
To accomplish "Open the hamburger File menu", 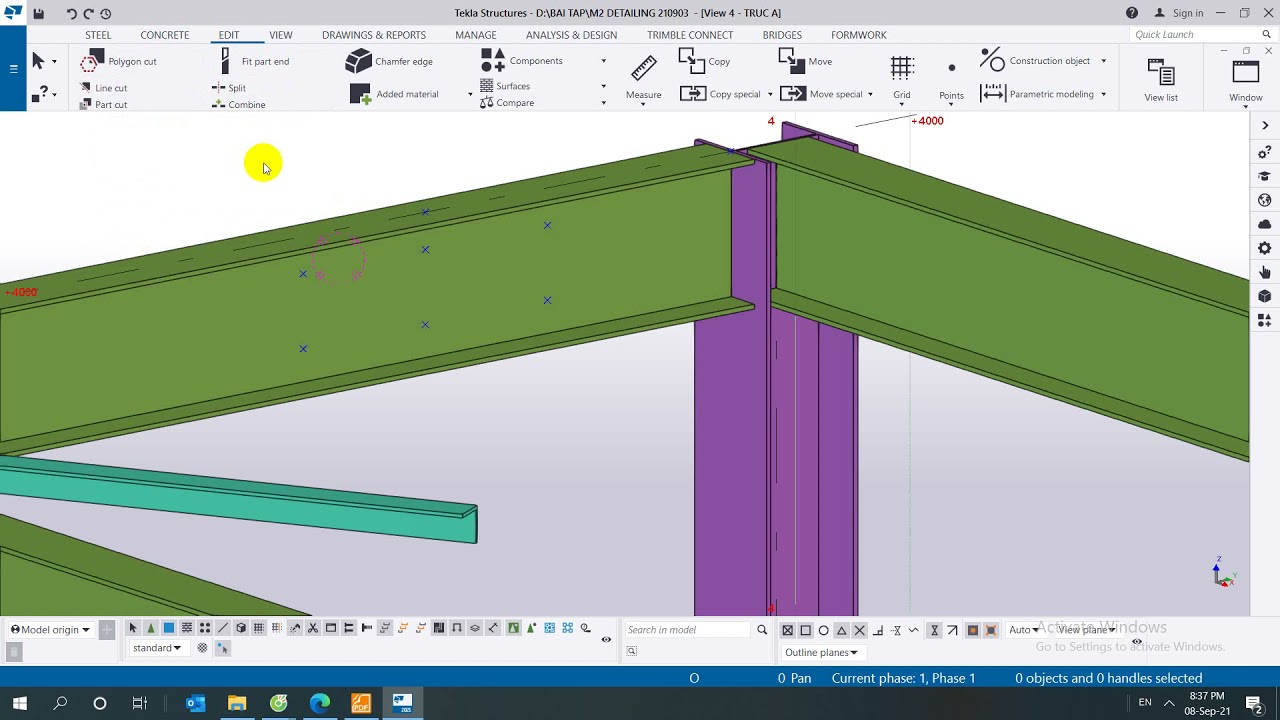I will click(x=13, y=69).
